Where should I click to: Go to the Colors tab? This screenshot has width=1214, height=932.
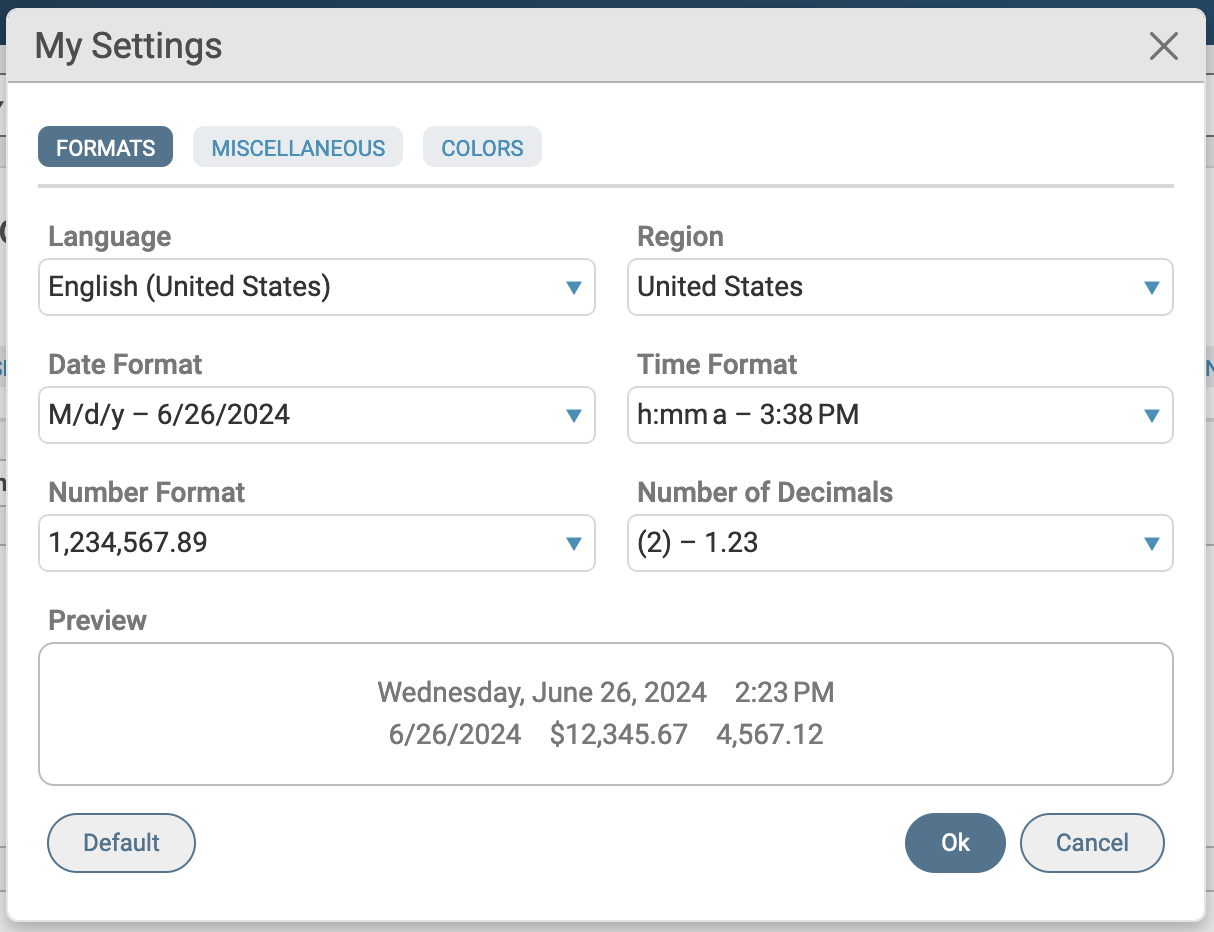482,148
